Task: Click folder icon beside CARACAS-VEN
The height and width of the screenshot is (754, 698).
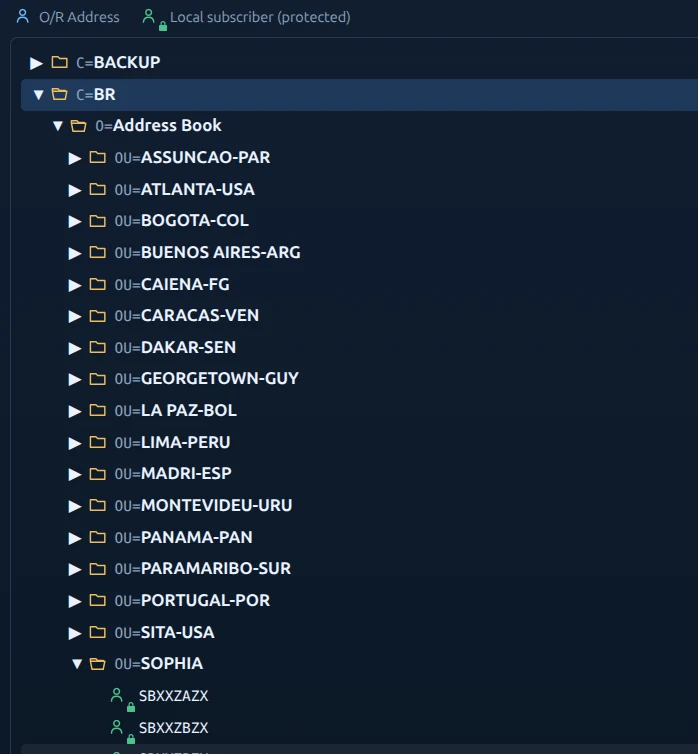Action: click(x=98, y=315)
